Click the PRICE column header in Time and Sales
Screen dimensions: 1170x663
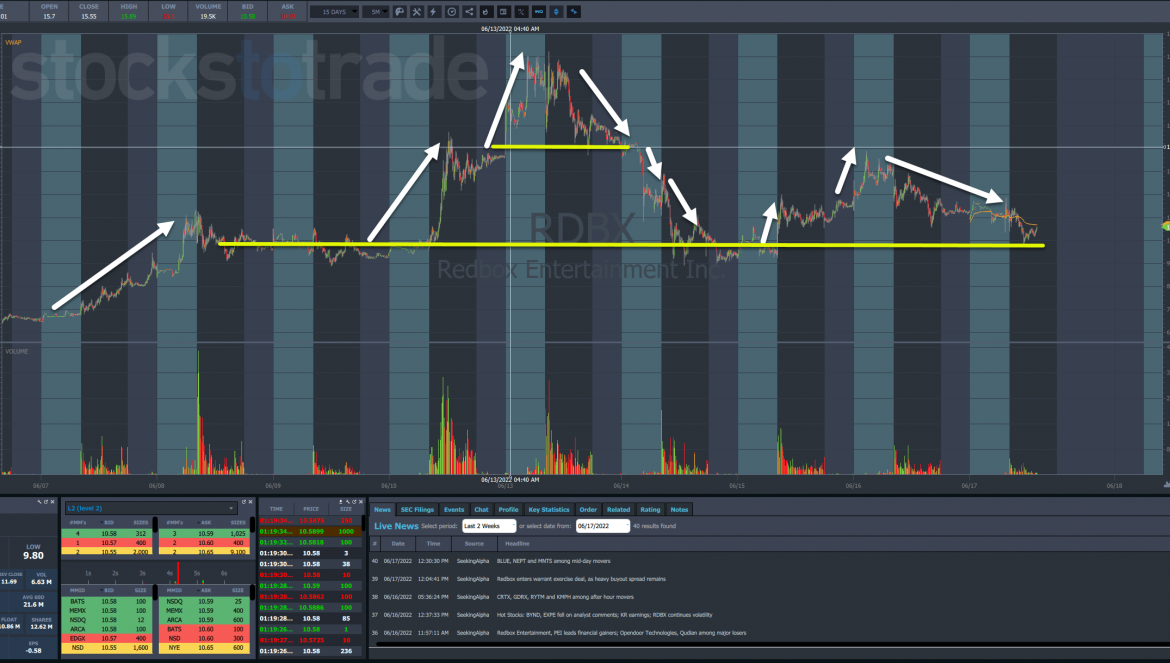[x=311, y=509]
